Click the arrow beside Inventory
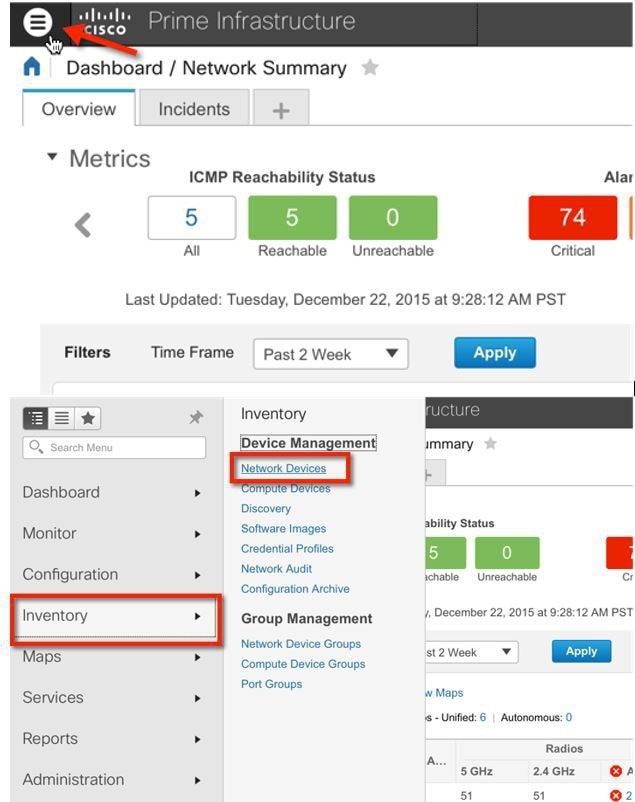 (198, 616)
